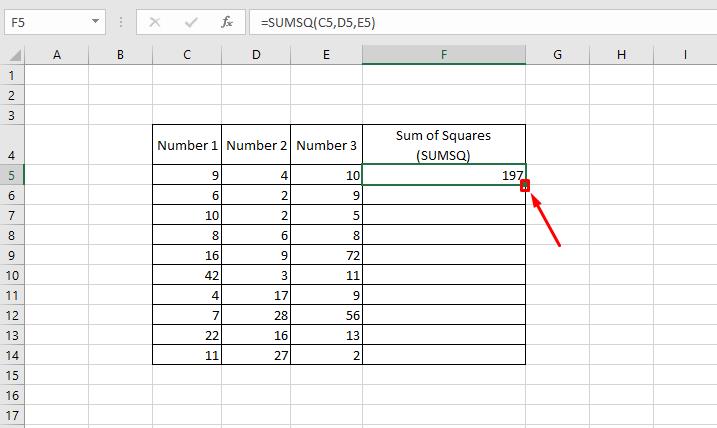Click the fill handle of cell F5
The width and height of the screenshot is (717, 428).
(x=525, y=185)
